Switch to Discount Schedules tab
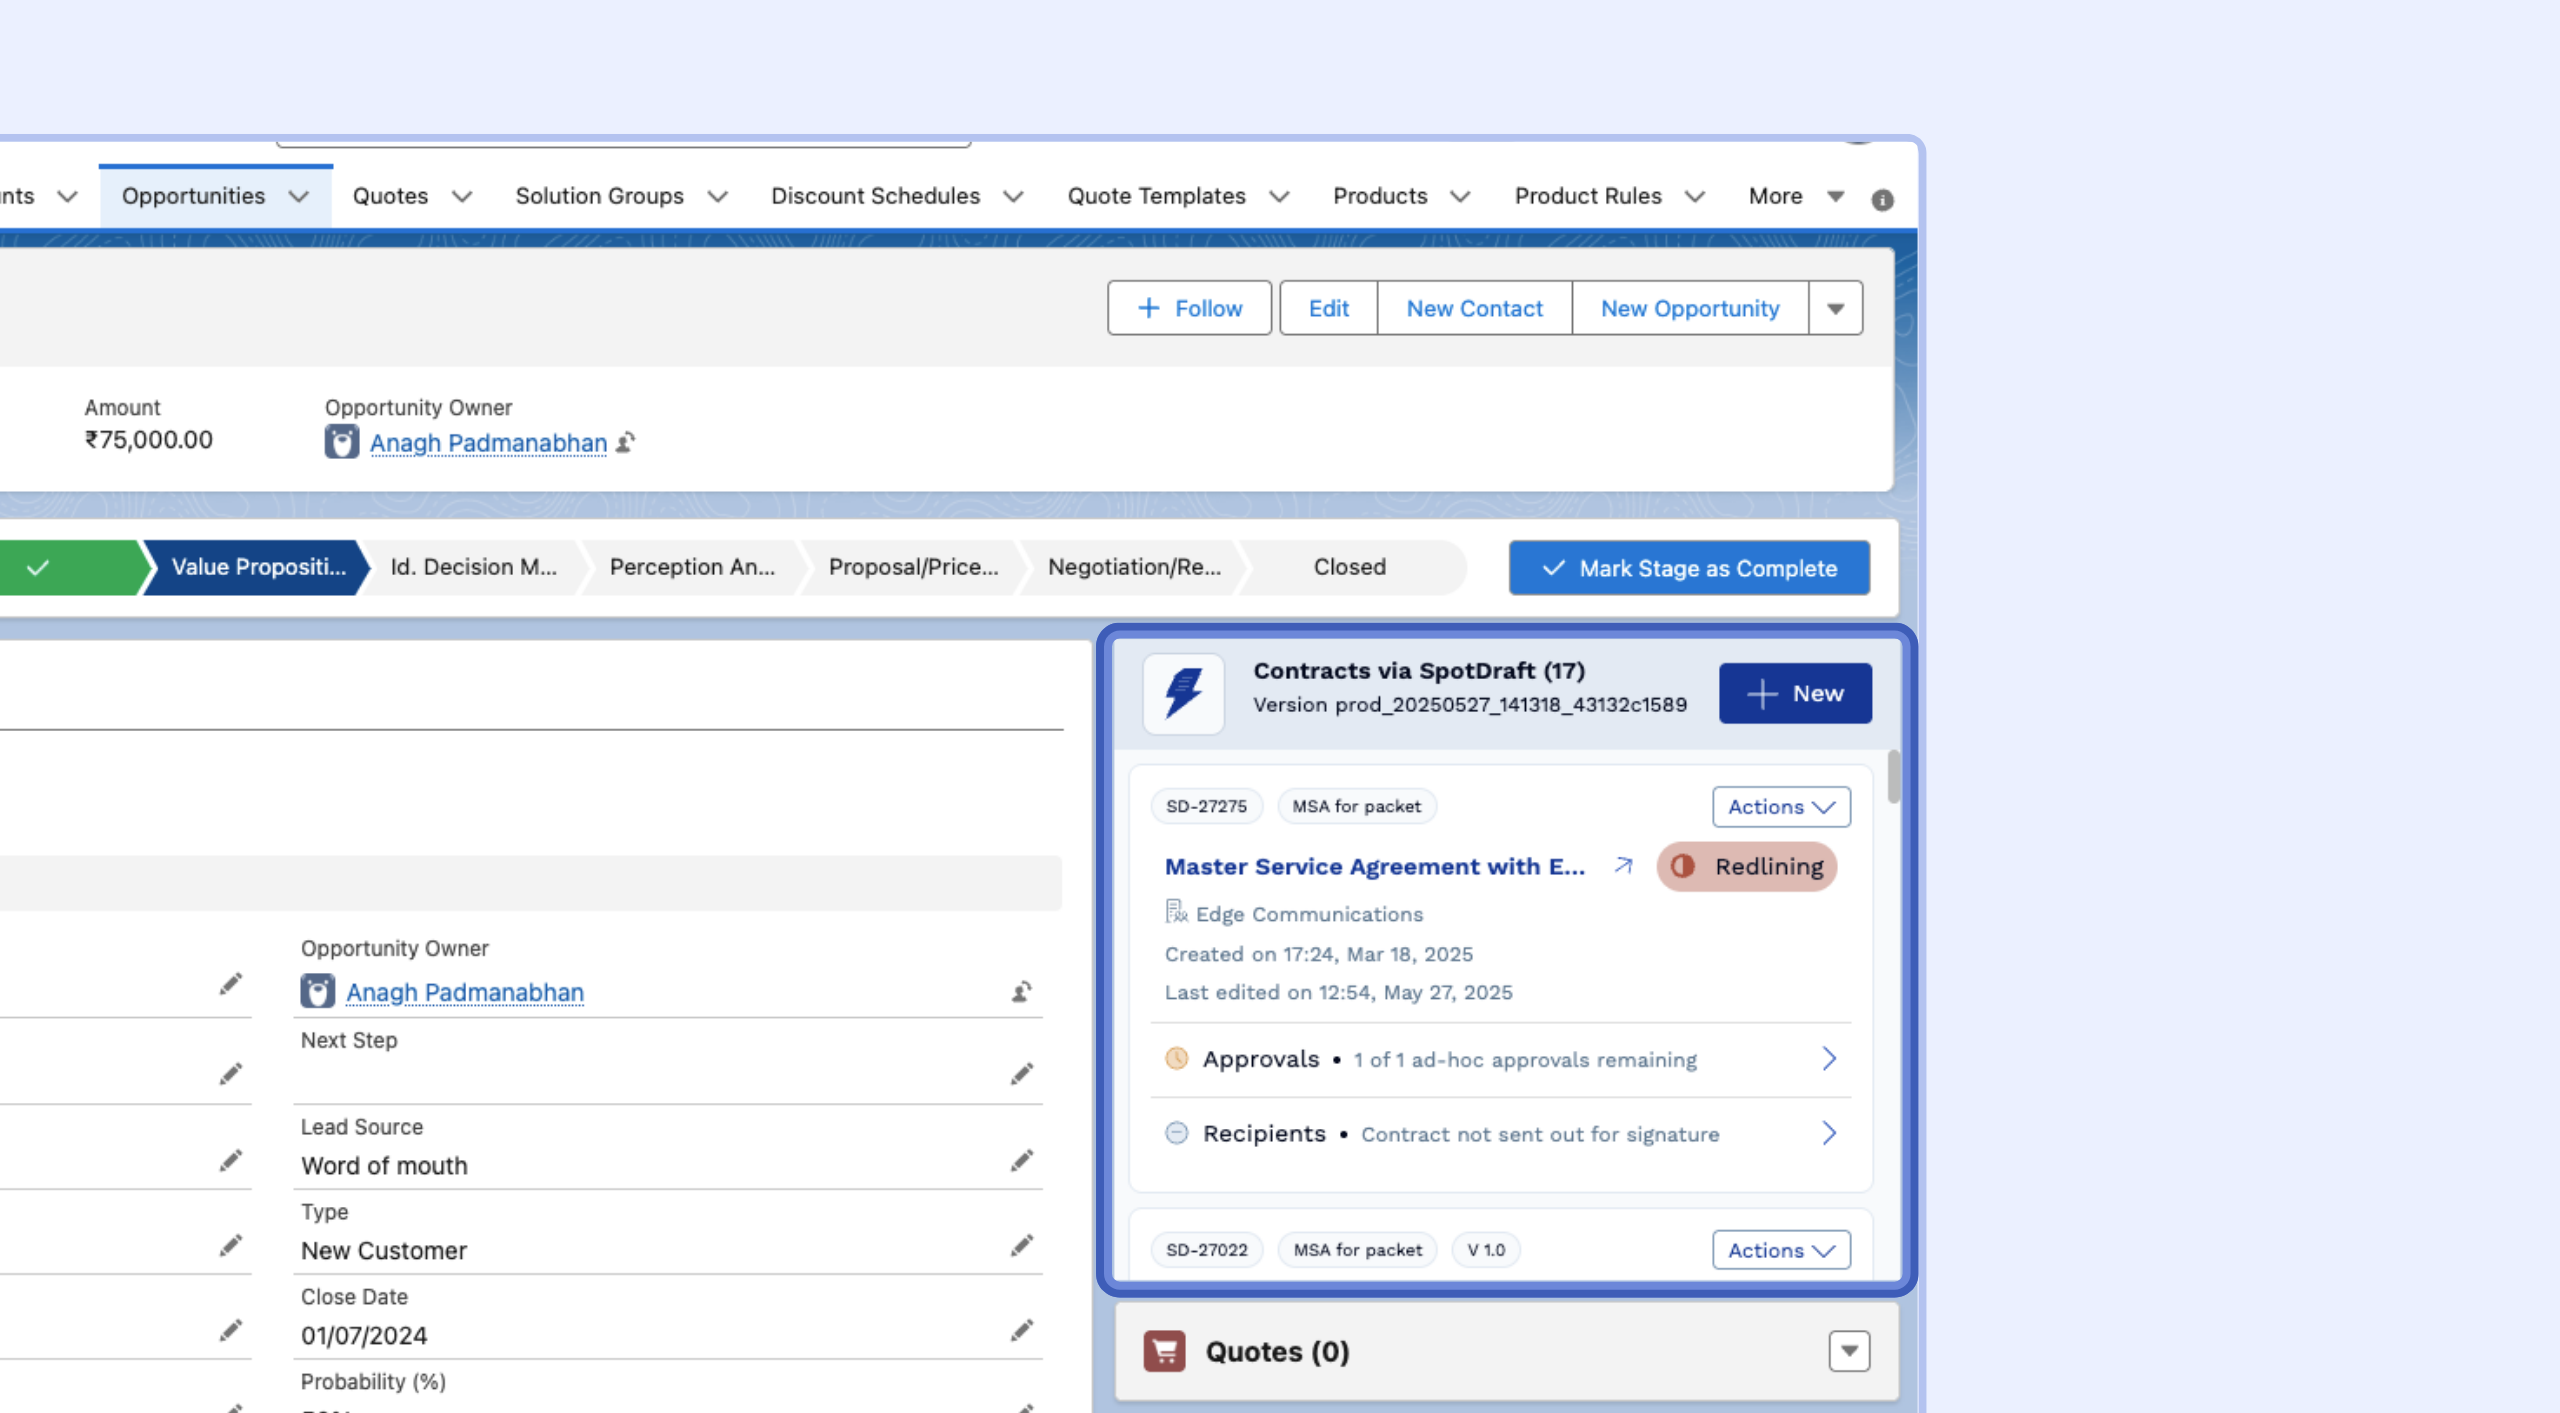Image resolution: width=2560 pixels, height=1413 pixels. [875, 196]
